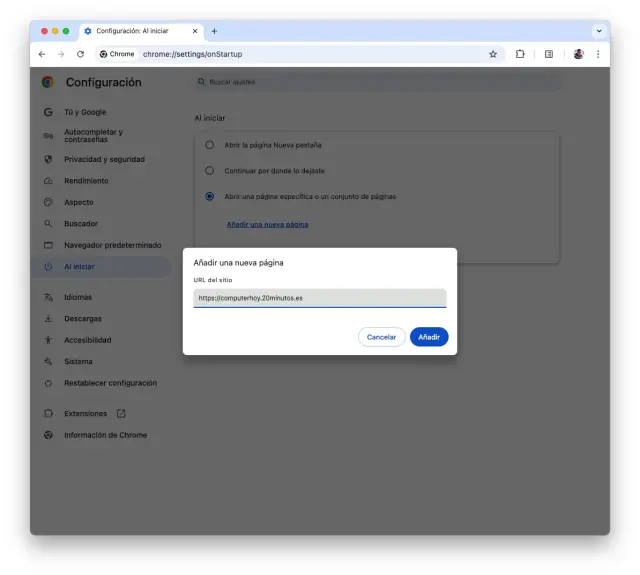640x575 pixels.
Task: Click 'Añadir una nueva página' link
Action: (x=266, y=225)
